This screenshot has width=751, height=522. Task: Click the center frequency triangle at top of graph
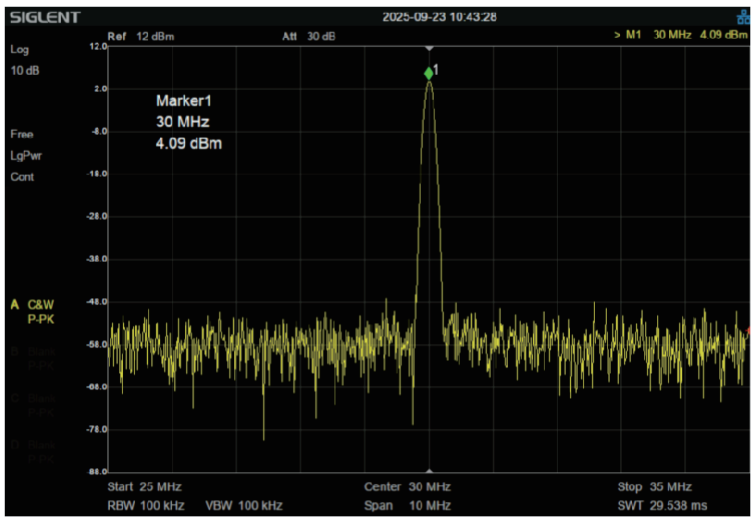(429, 48)
